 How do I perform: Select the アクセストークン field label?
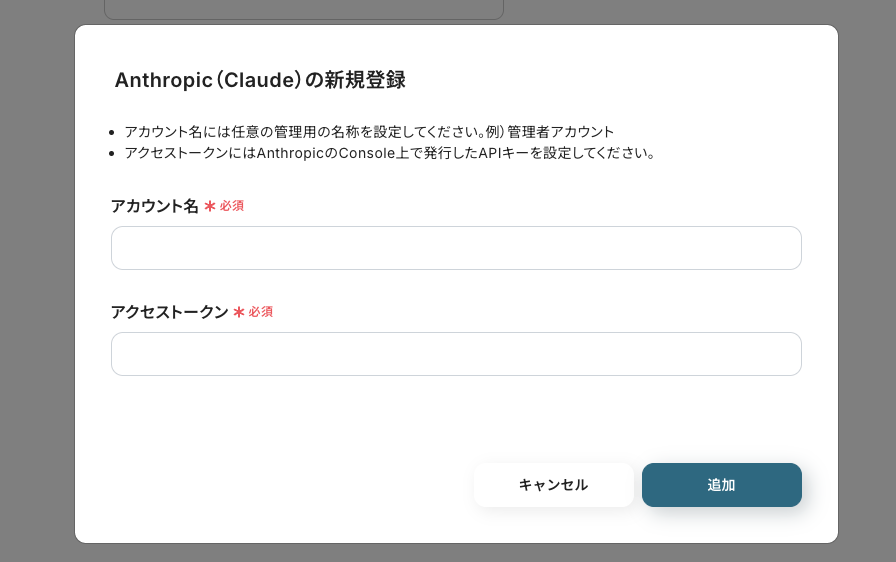pos(169,312)
